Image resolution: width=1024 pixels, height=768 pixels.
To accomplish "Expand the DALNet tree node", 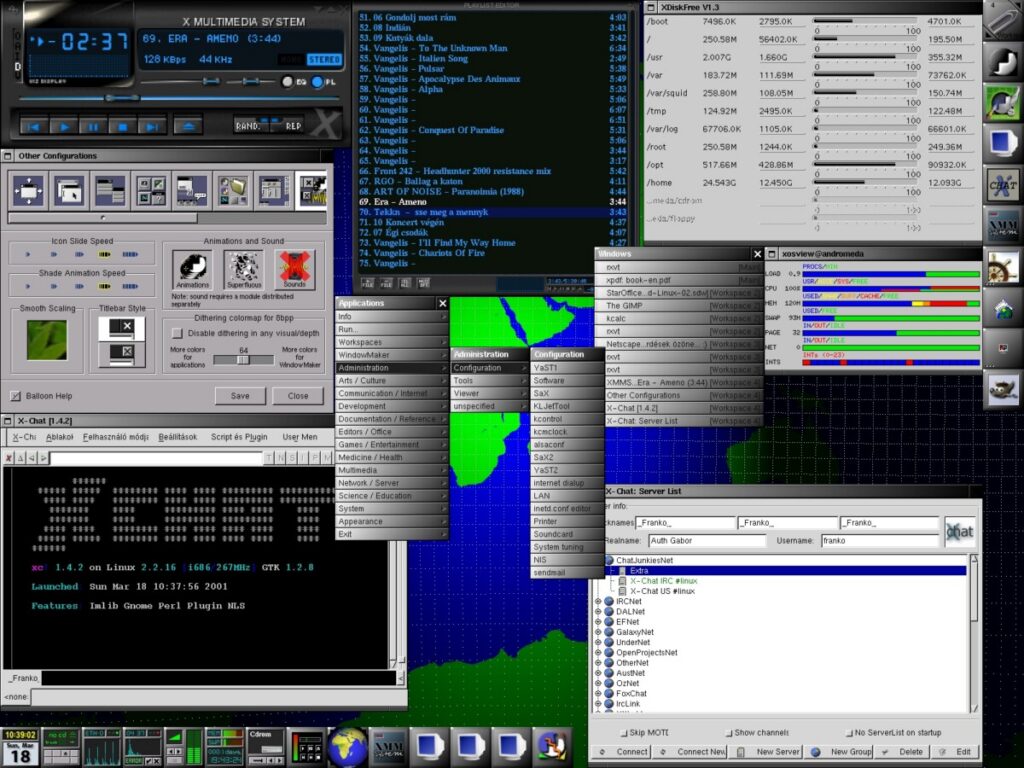I will (599, 611).
